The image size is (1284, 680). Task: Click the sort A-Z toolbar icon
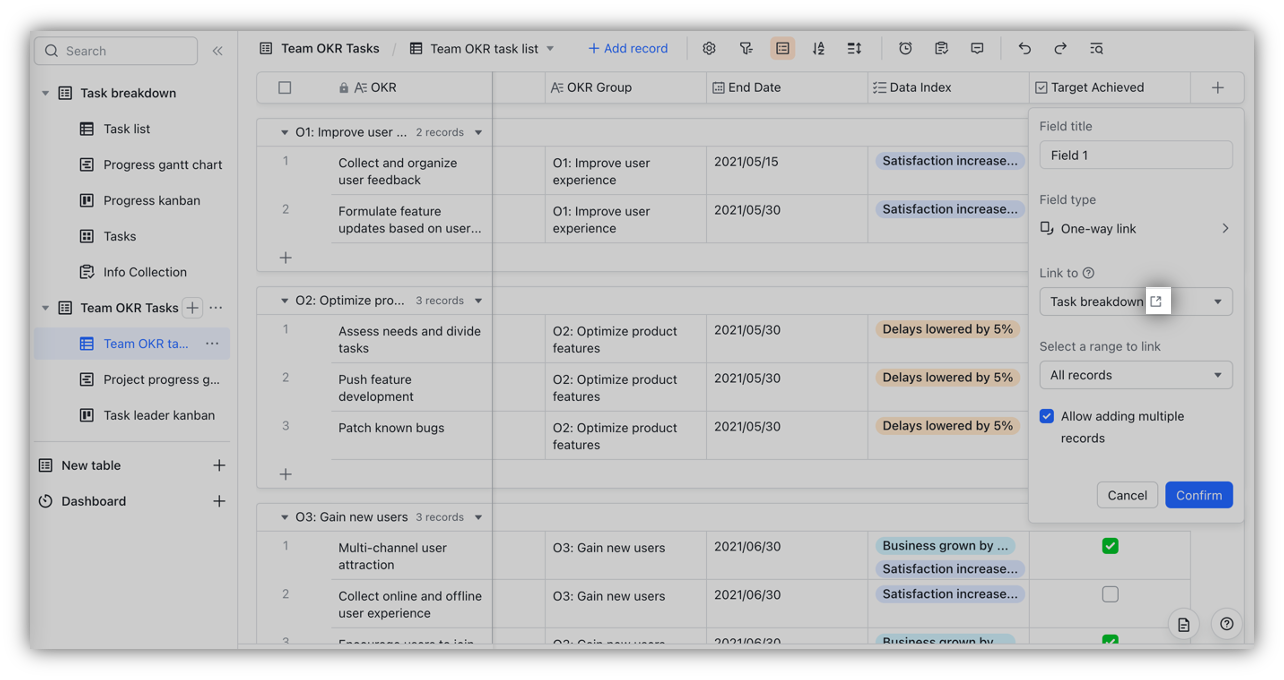click(x=818, y=48)
